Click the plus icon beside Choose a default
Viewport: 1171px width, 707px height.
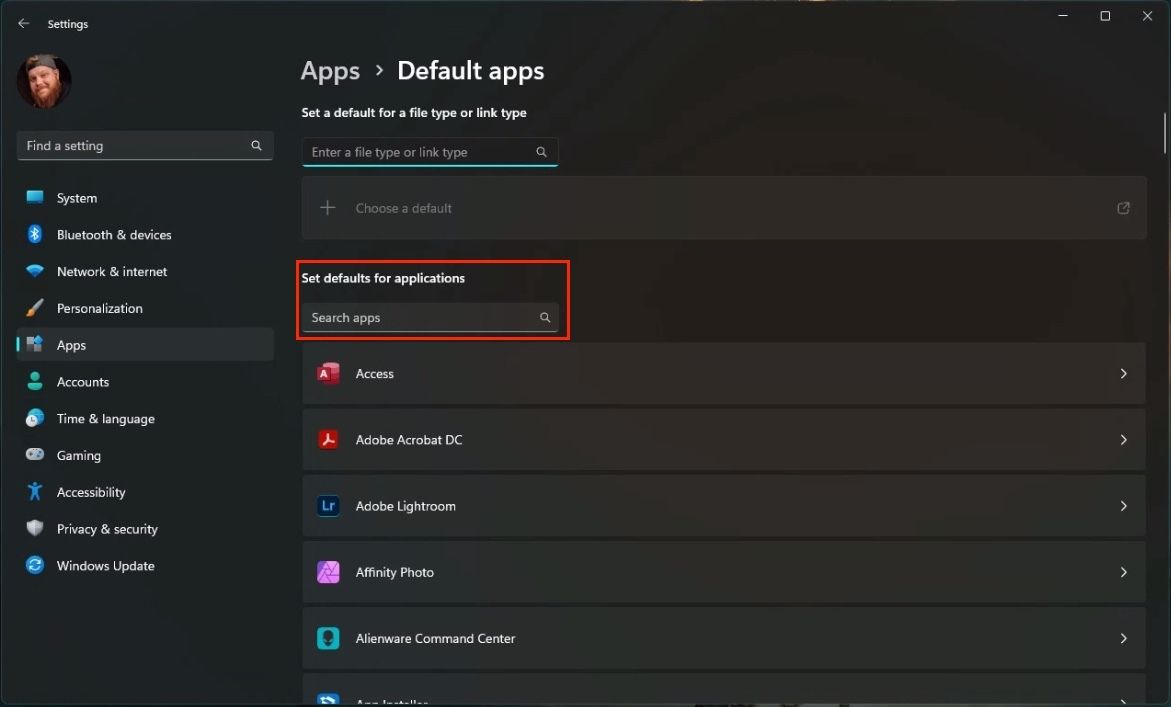pyautogui.click(x=328, y=208)
